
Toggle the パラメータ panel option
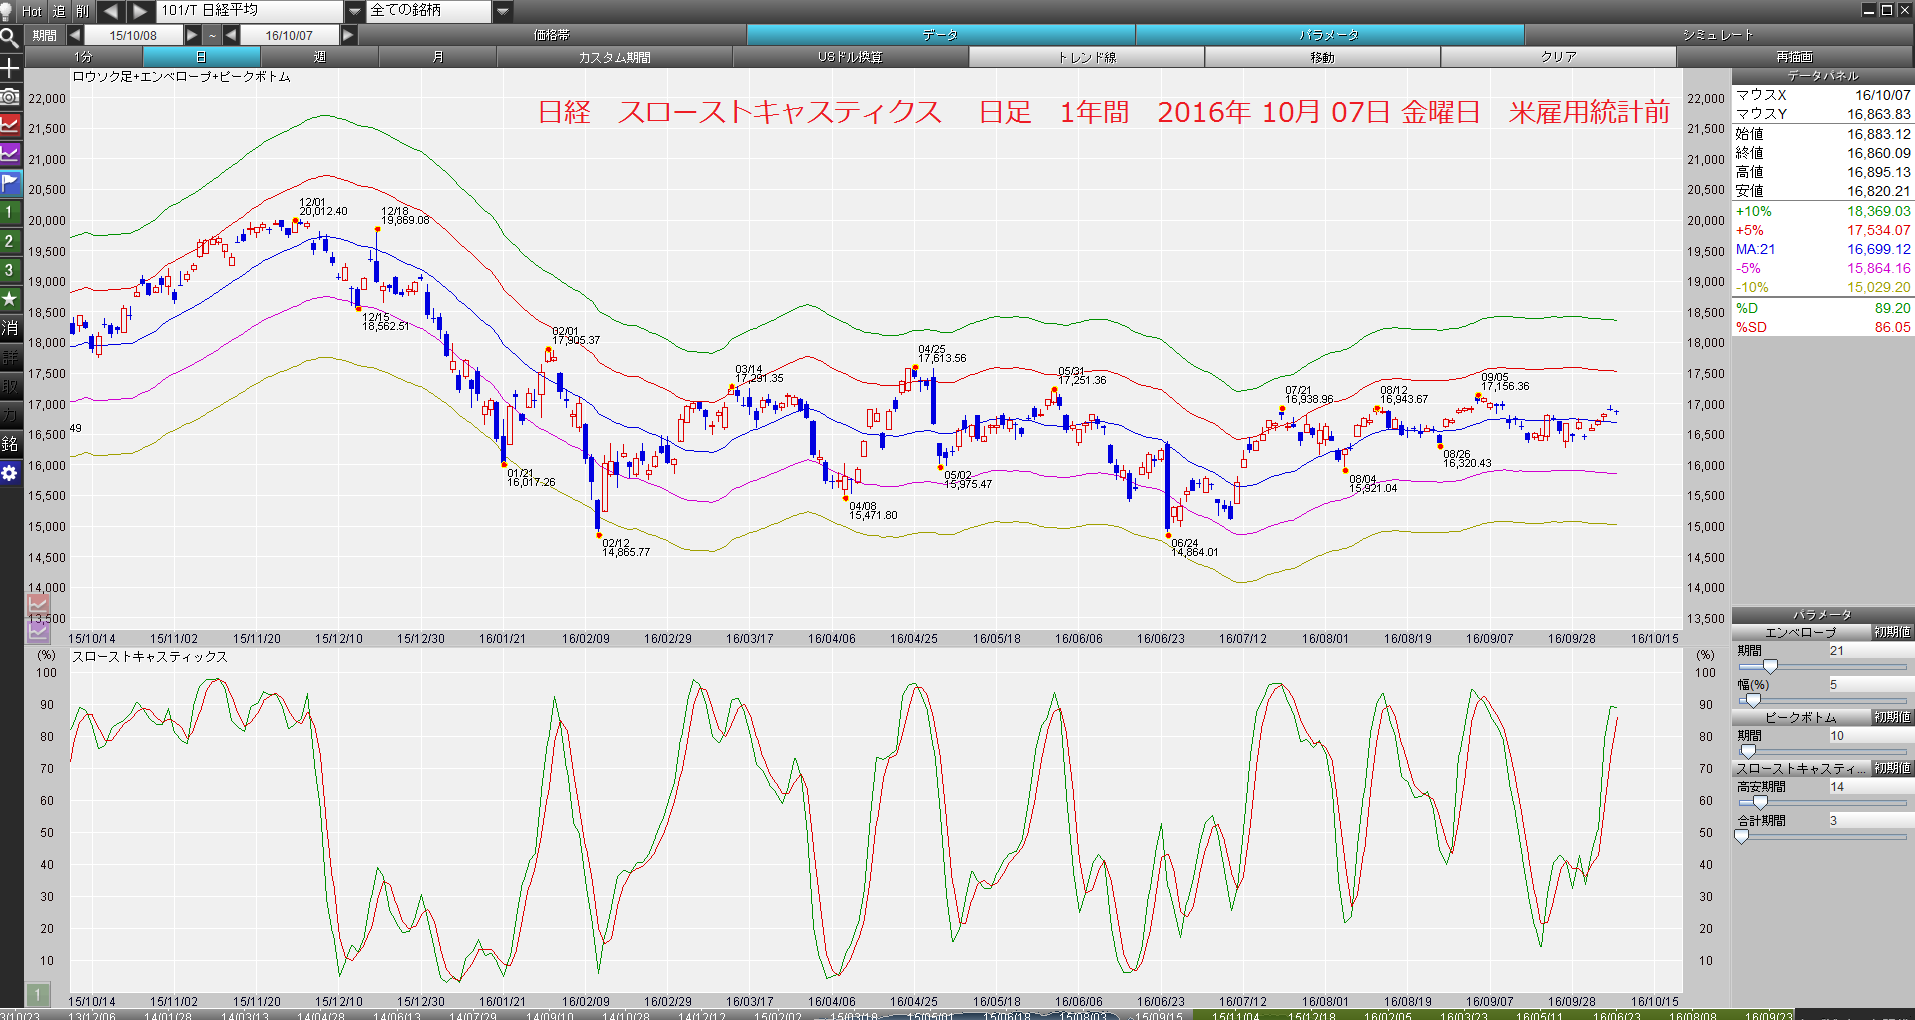[1329, 35]
